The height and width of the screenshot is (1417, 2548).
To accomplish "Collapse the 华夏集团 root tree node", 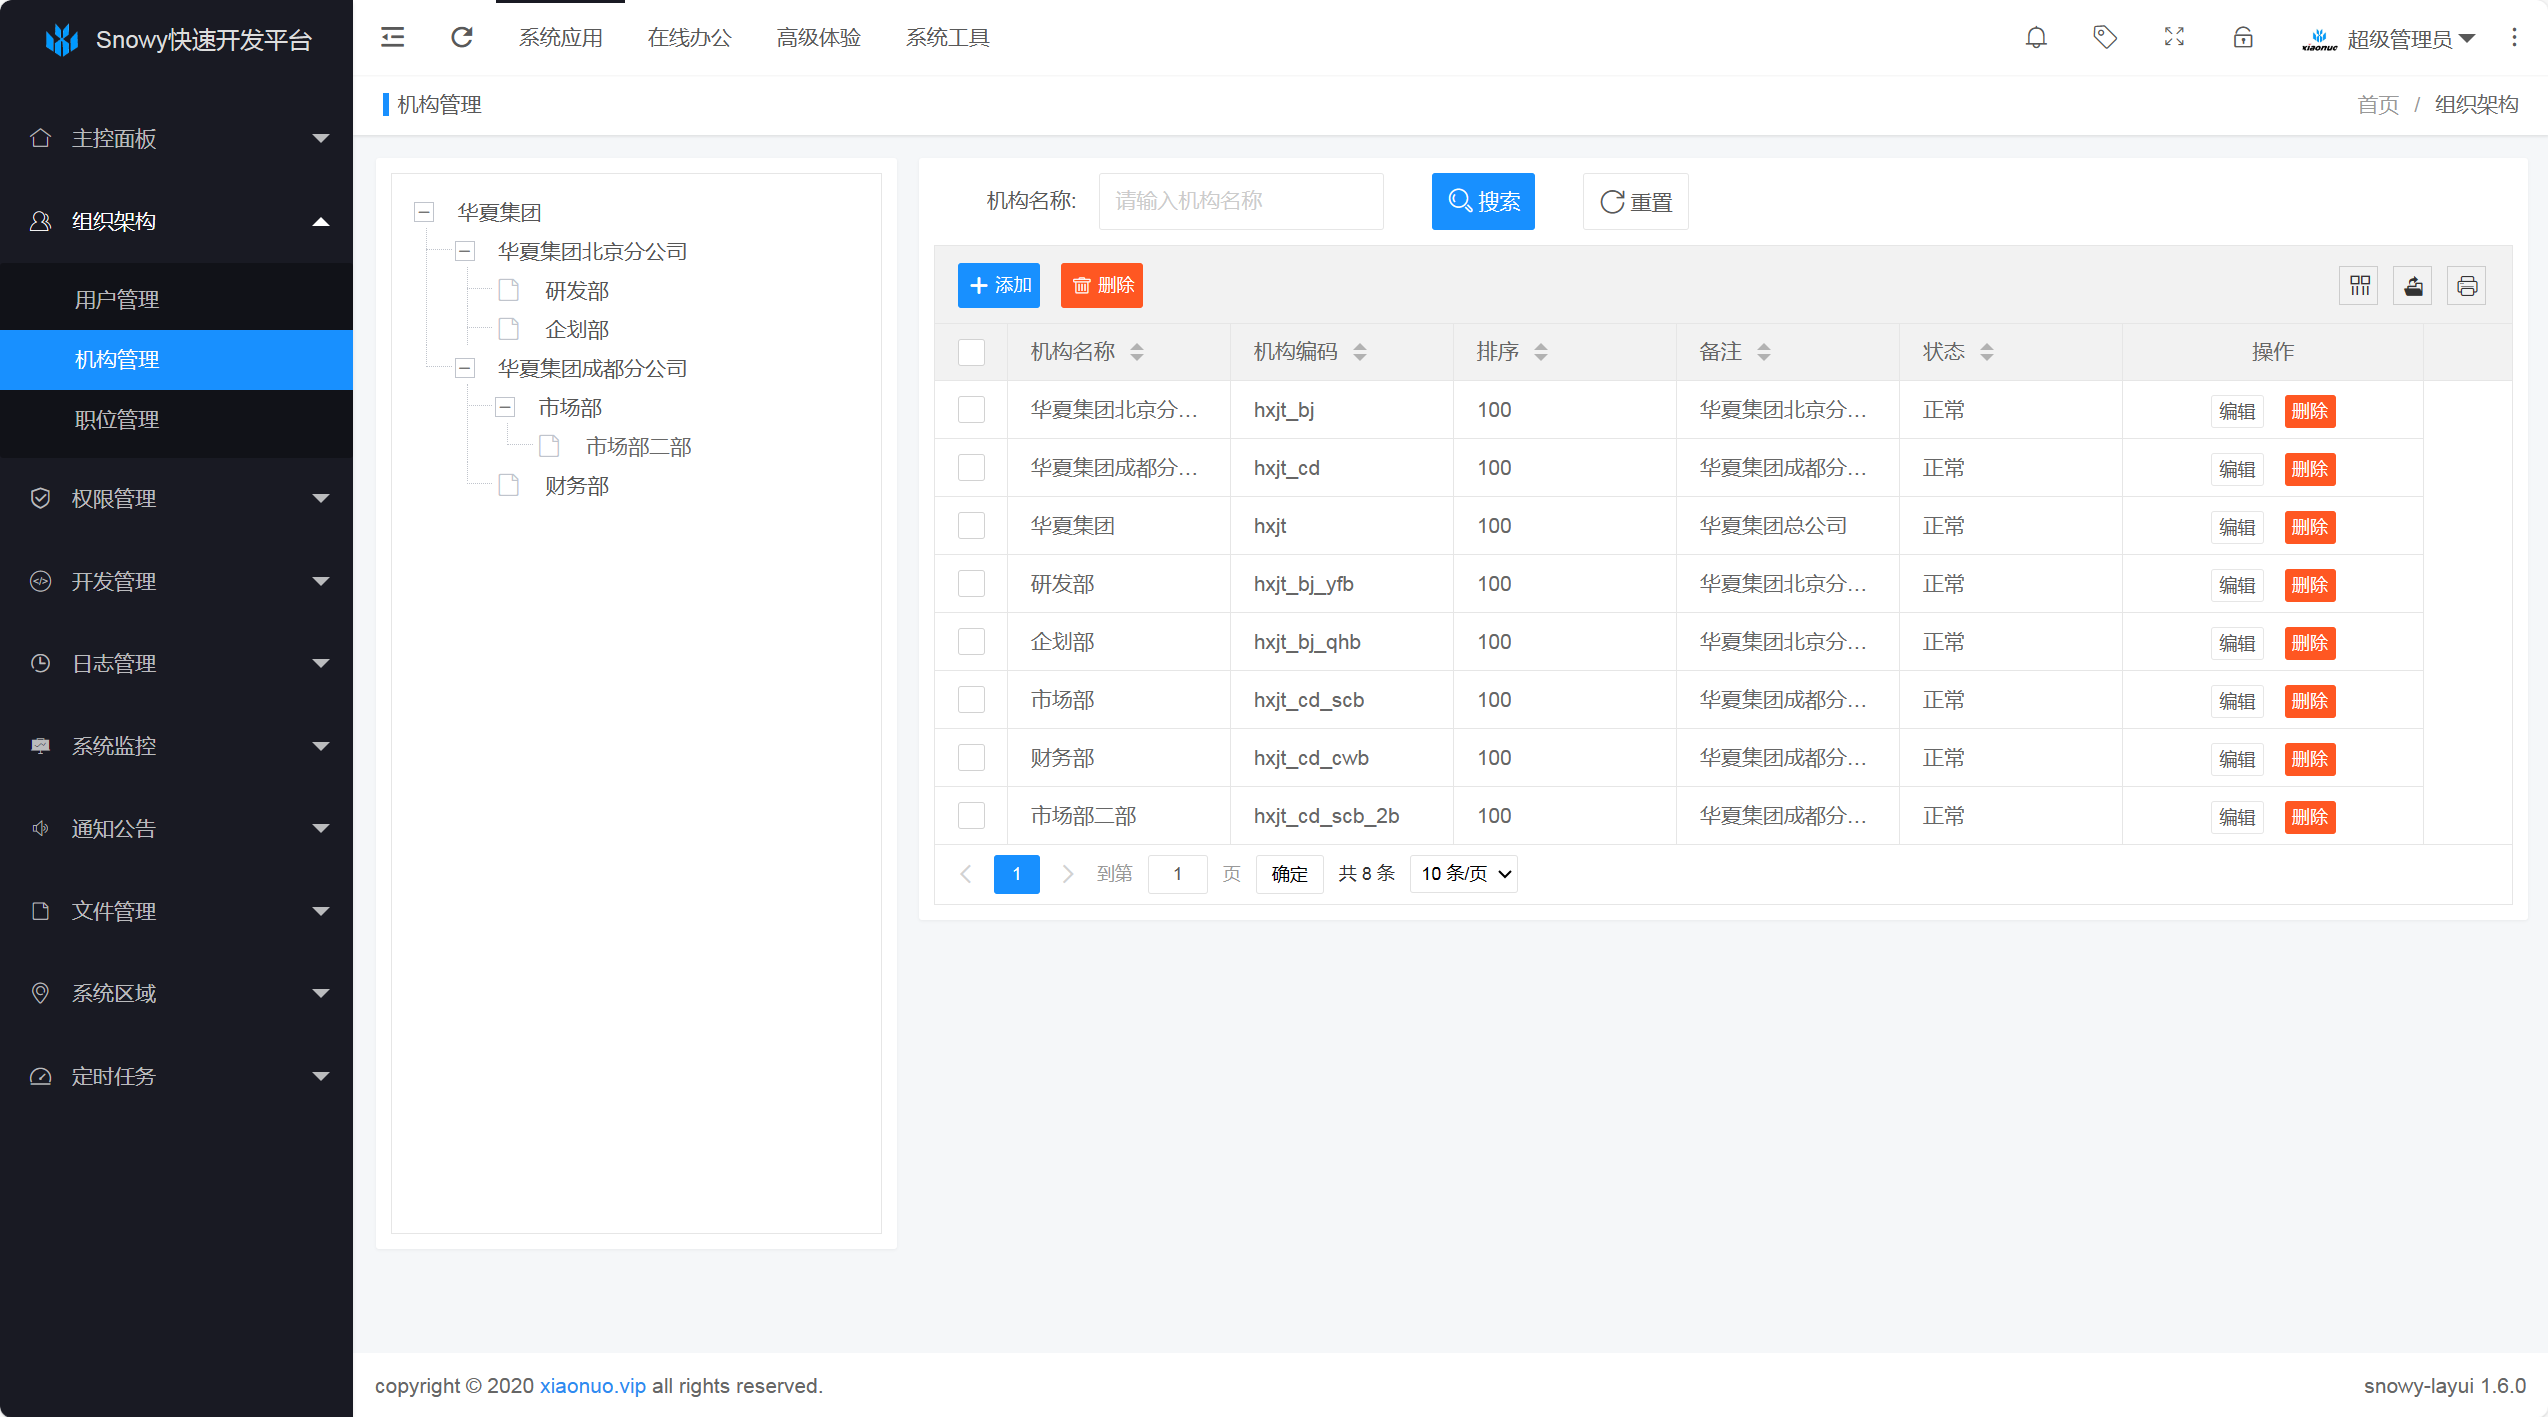I will (424, 212).
